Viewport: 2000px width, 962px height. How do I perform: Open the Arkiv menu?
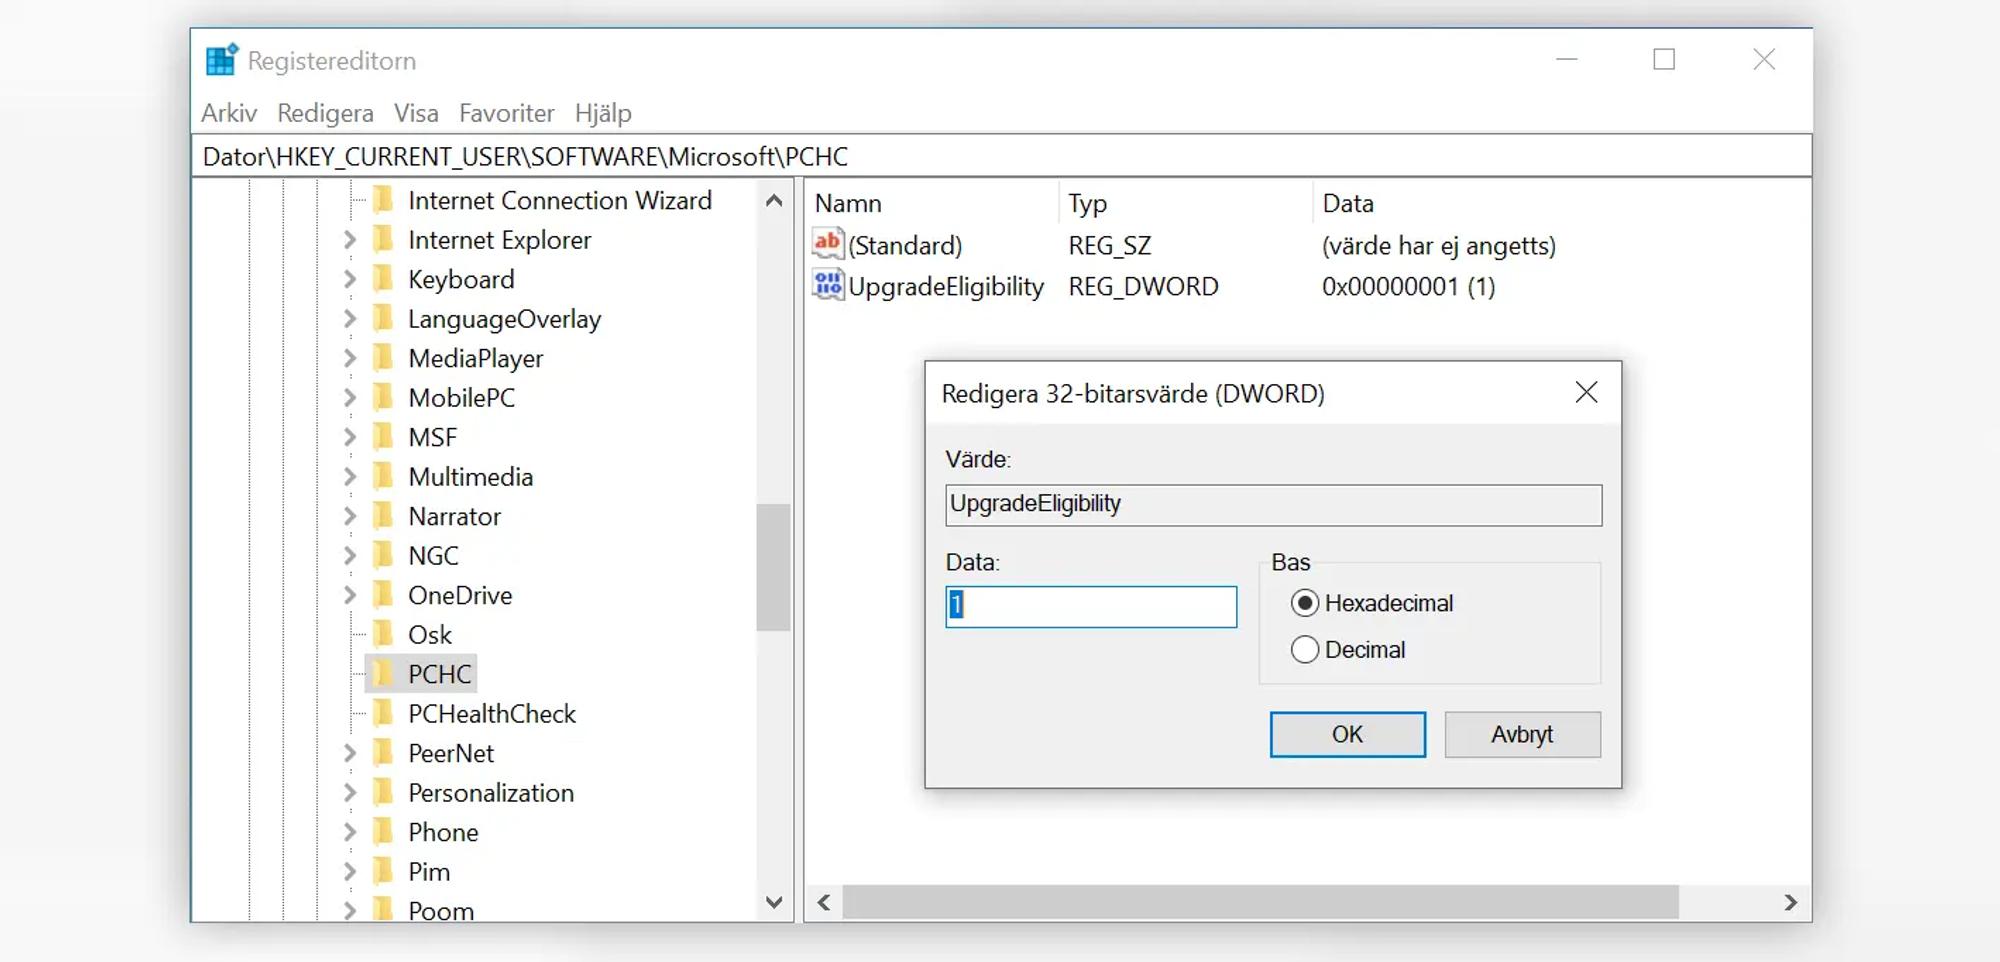(229, 113)
